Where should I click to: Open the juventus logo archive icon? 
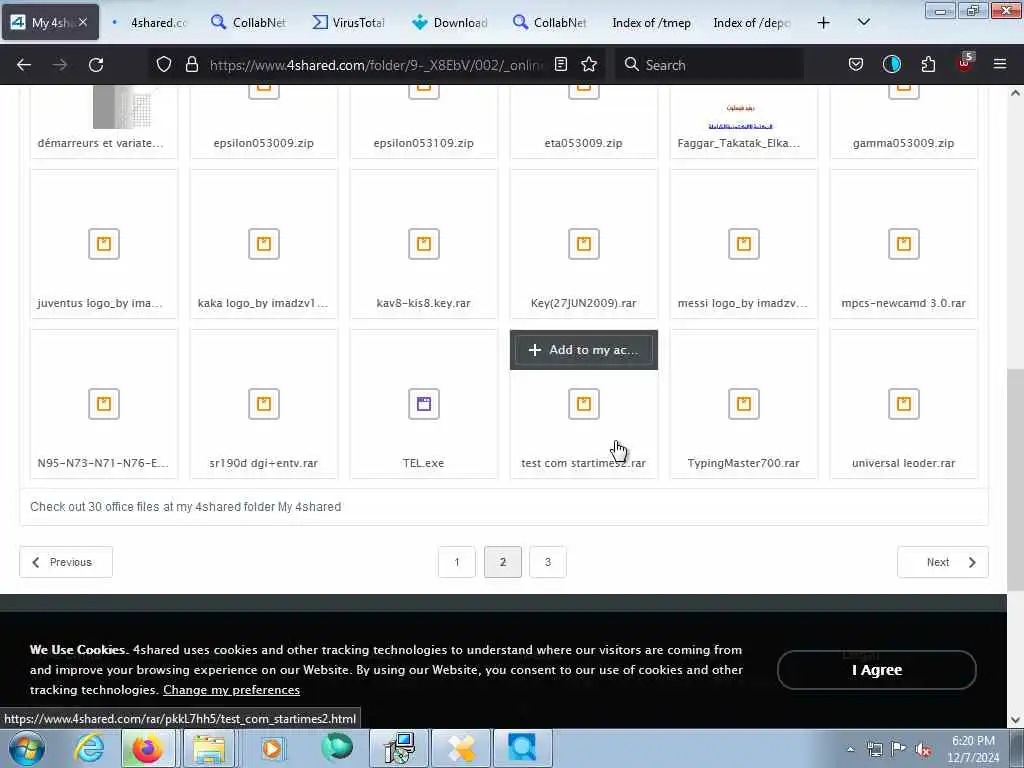pos(104,244)
